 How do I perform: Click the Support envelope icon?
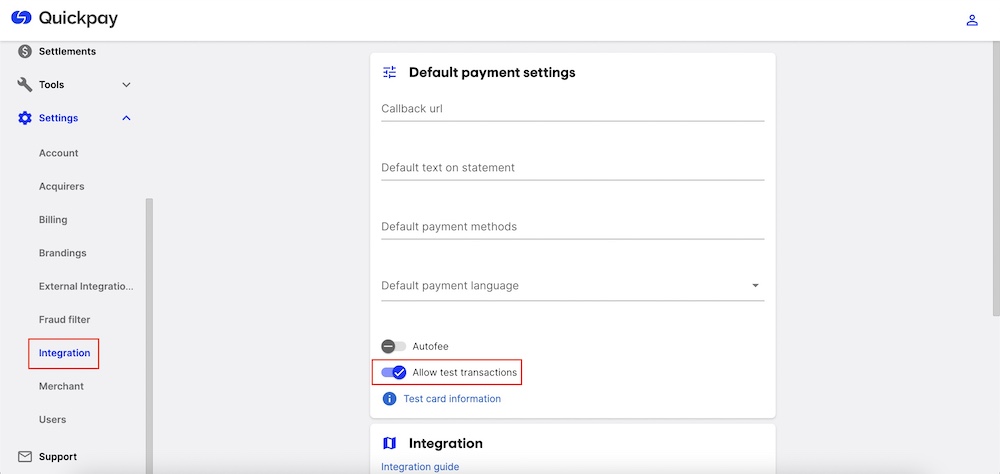point(25,457)
